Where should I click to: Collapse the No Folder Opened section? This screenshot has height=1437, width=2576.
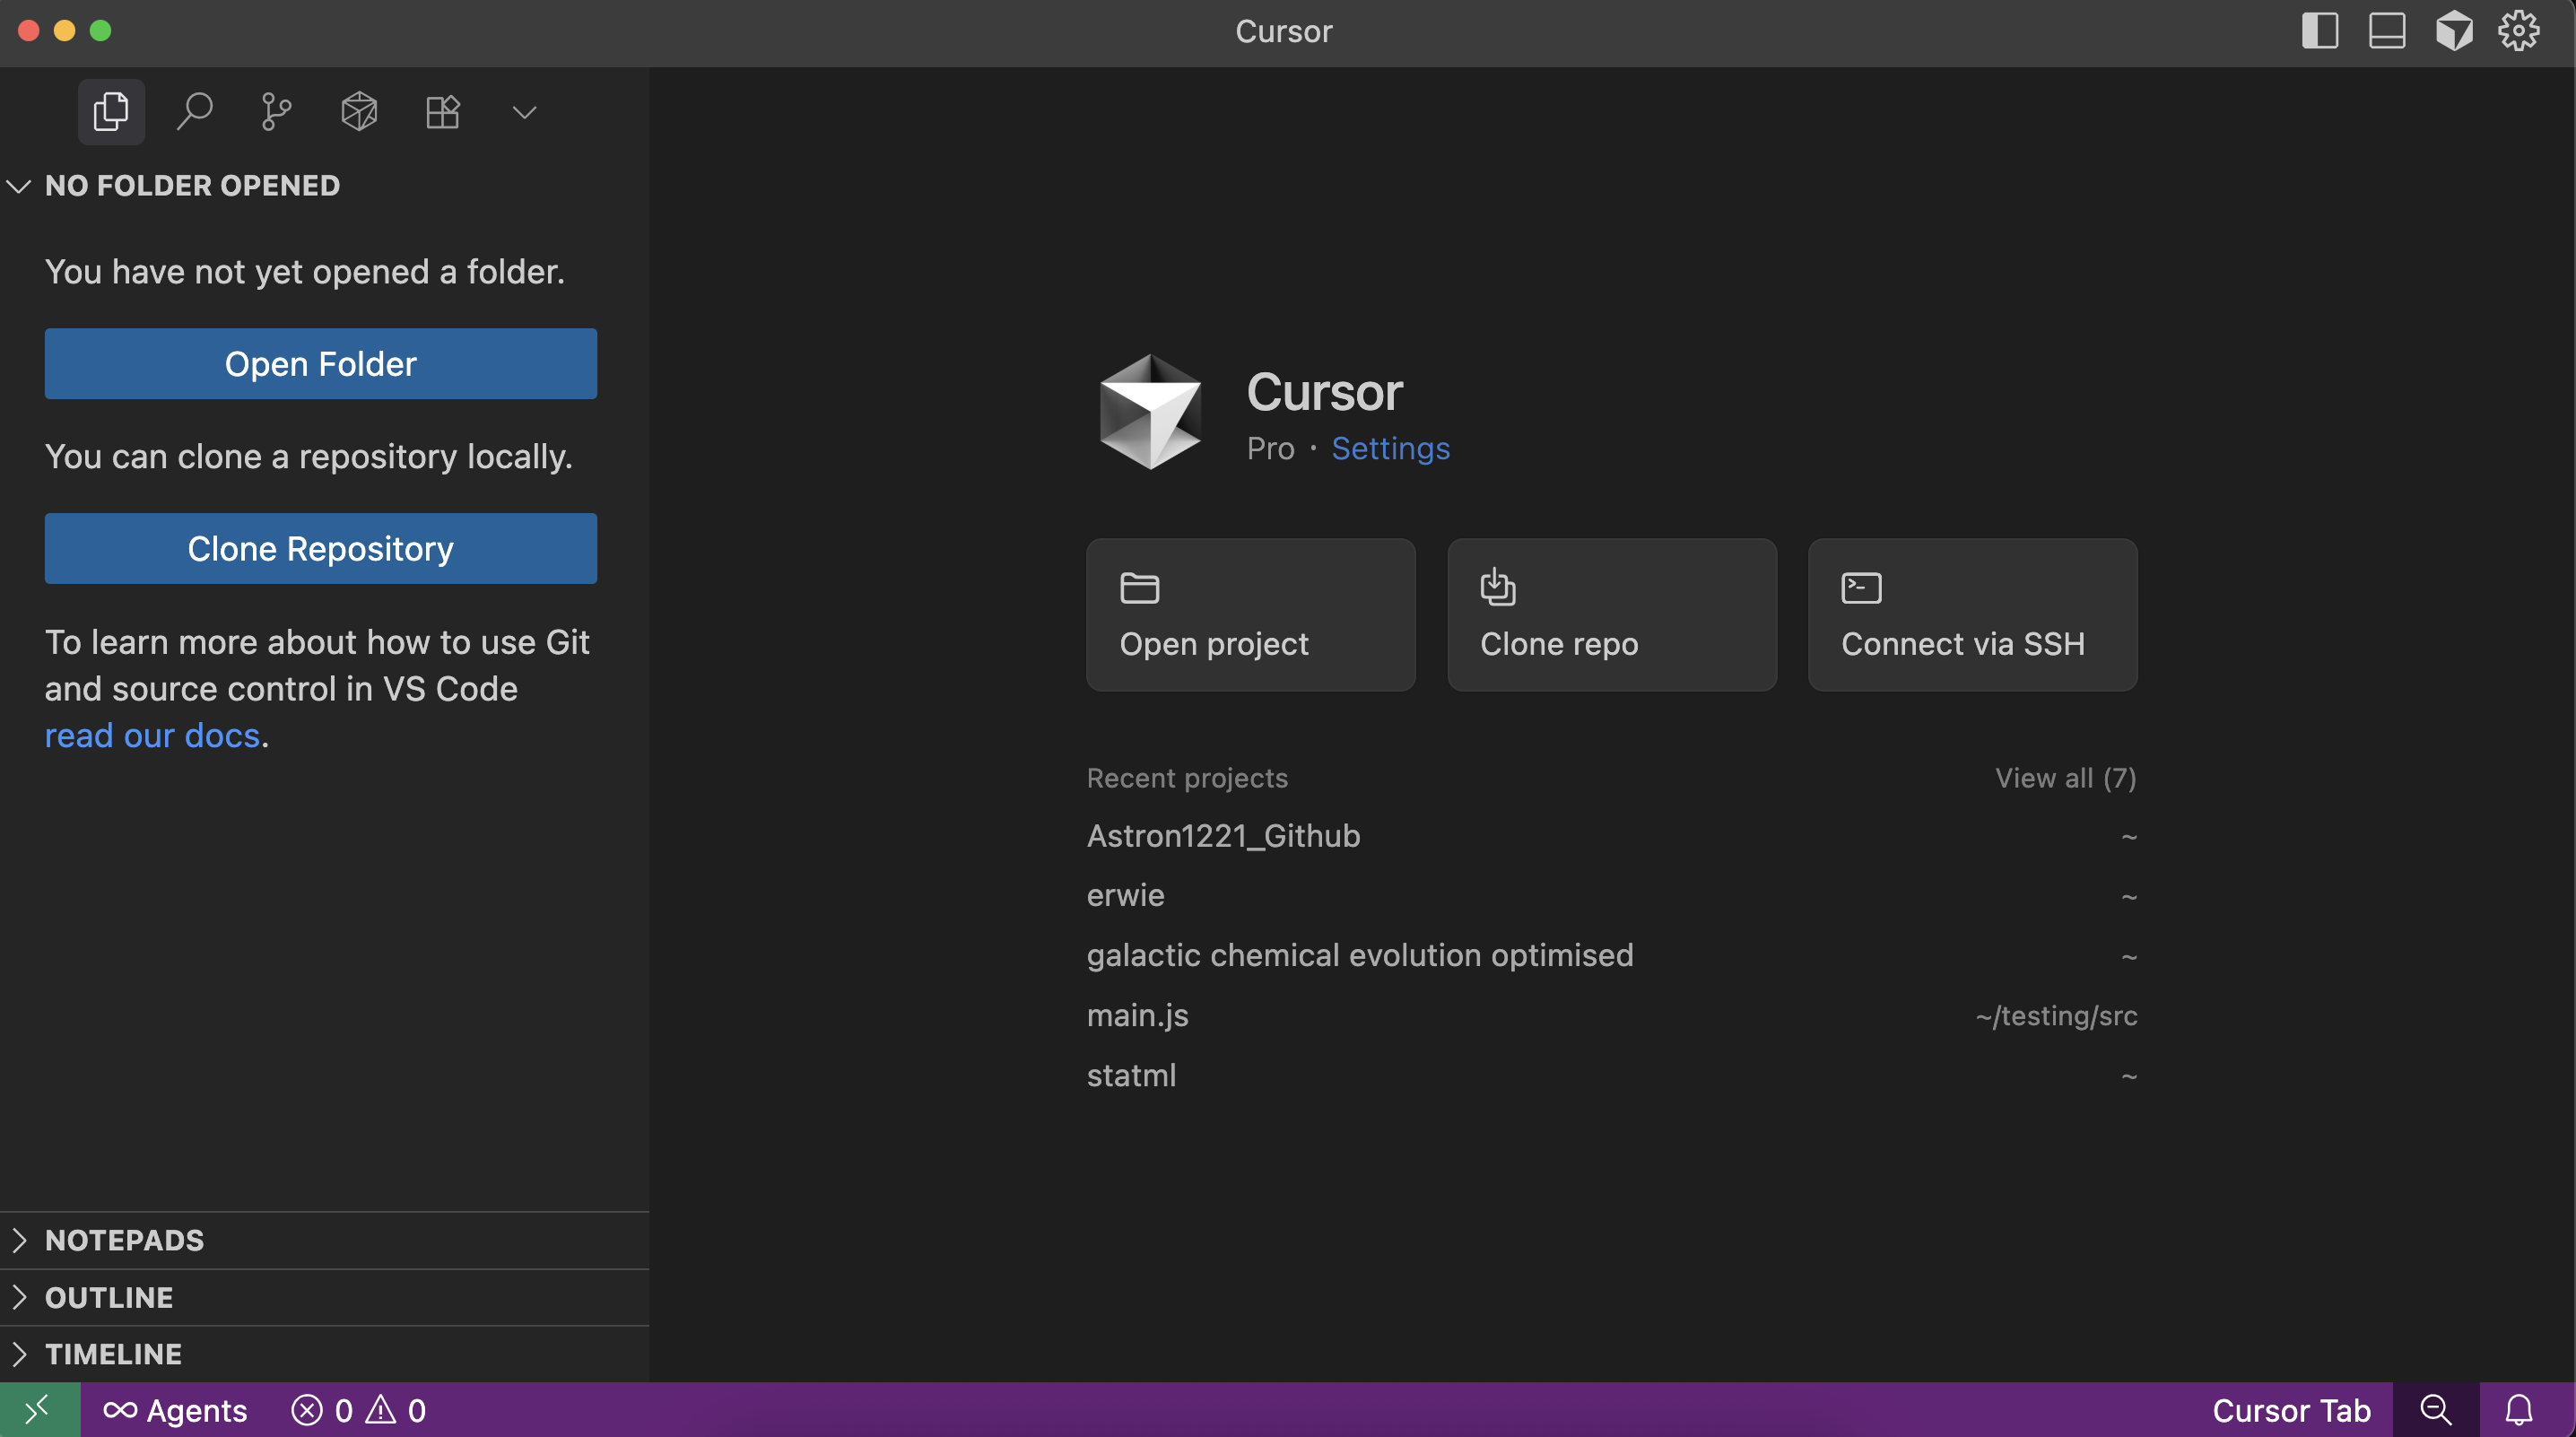coord(325,186)
